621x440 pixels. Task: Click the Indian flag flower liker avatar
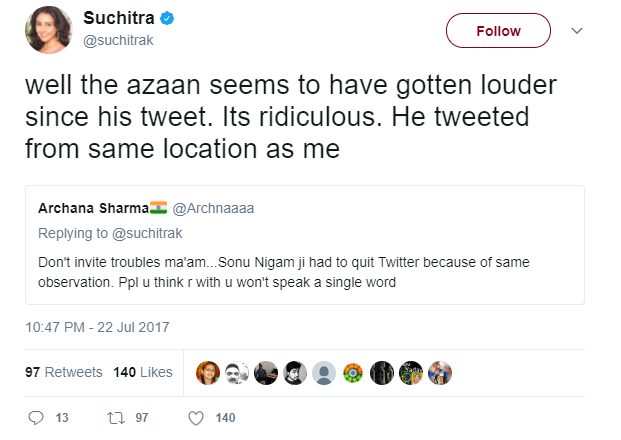pyautogui.click(x=352, y=373)
